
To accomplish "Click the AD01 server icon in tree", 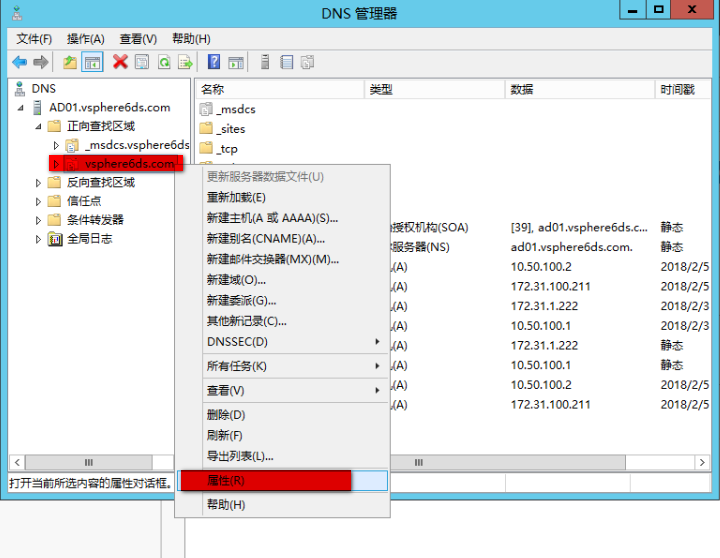I will click(x=38, y=108).
